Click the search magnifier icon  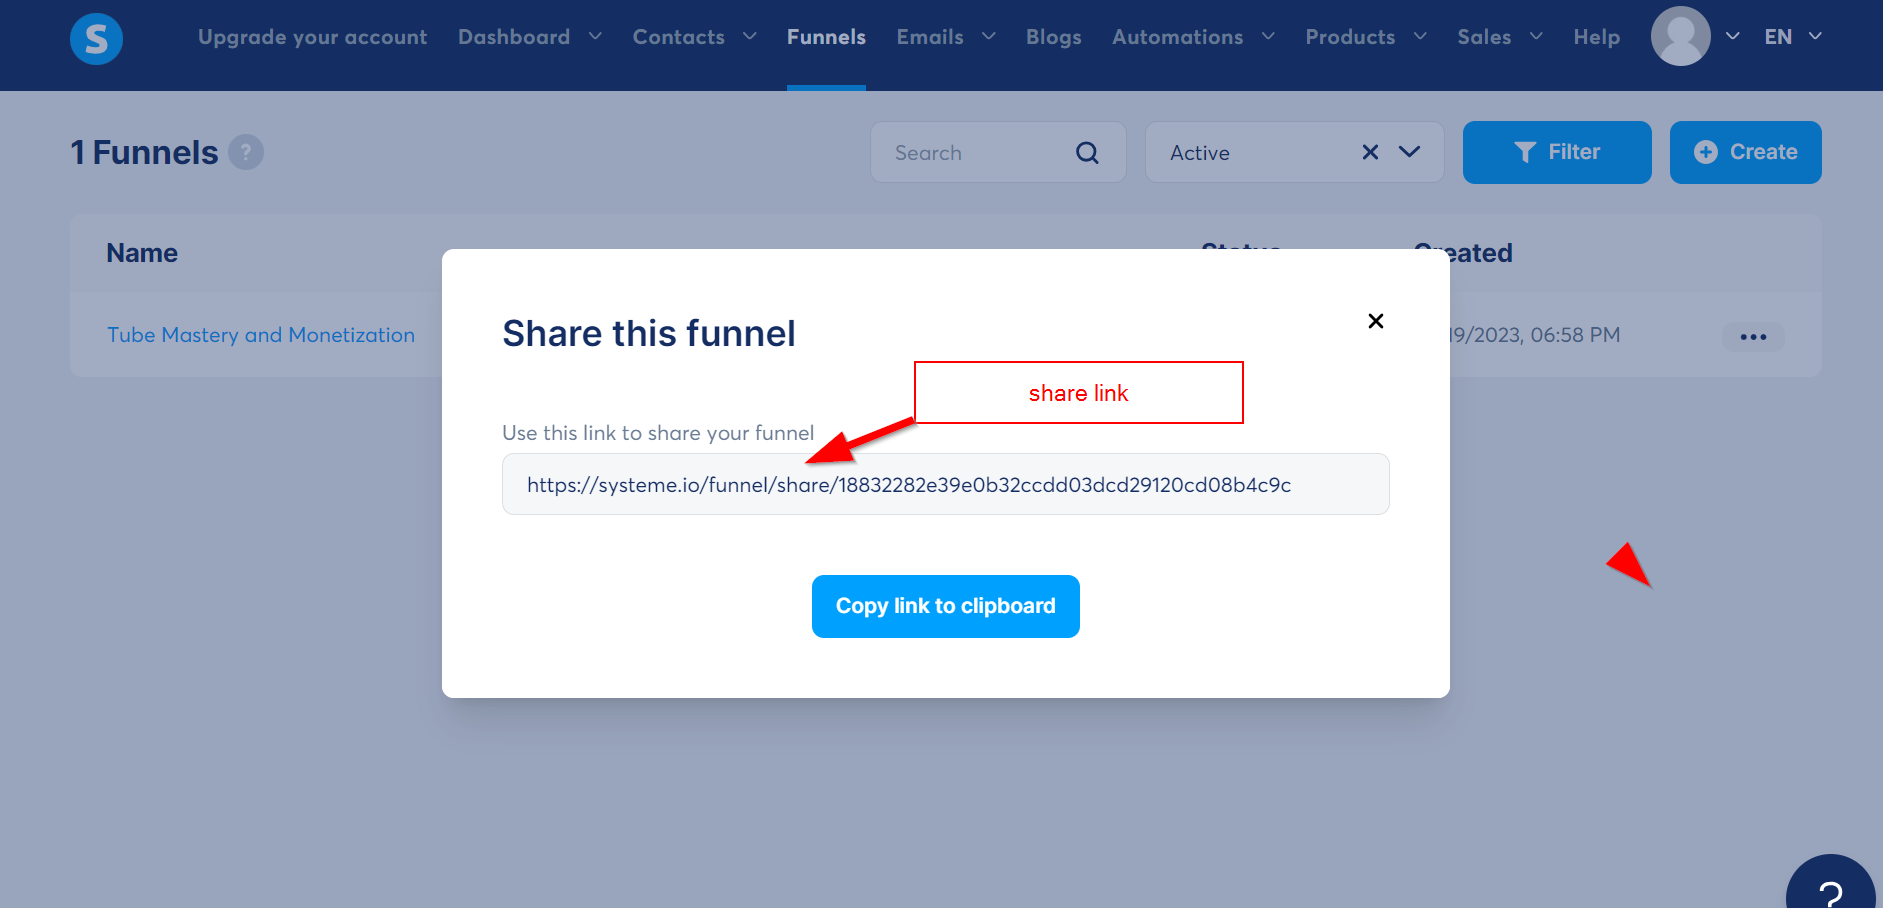click(x=1087, y=153)
